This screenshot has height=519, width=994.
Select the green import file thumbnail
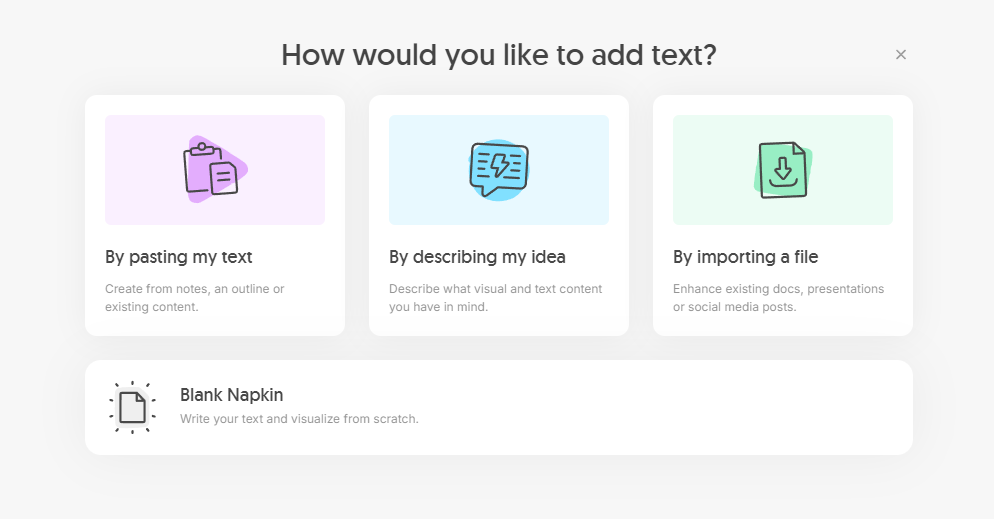pyautogui.click(x=783, y=170)
